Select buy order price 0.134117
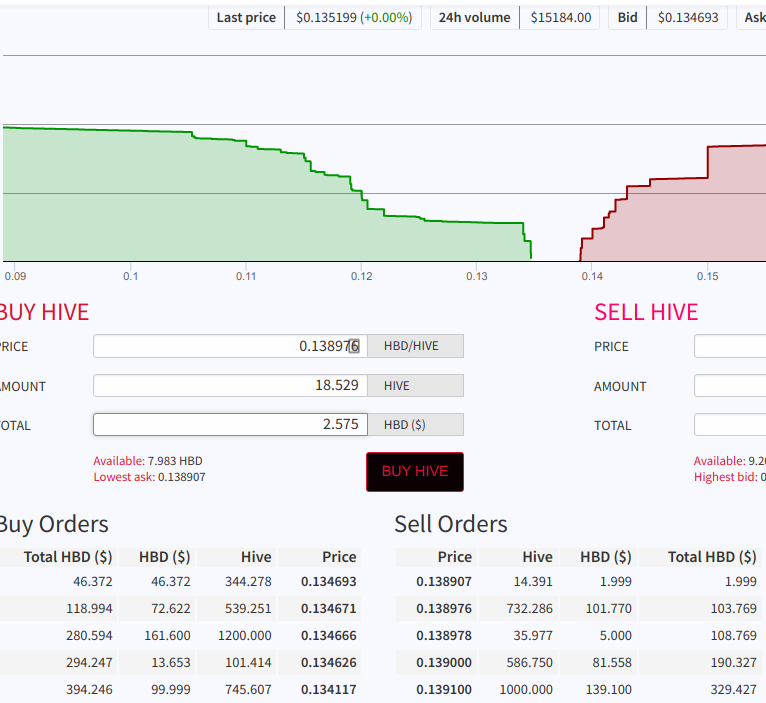Image resolution: width=766 pixels, height=703 pixels. (x=329, y=689)
